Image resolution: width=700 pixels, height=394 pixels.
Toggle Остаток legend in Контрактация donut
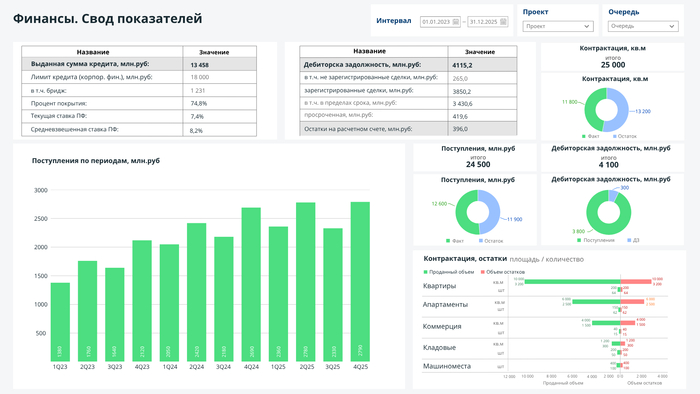pos(625,136)
